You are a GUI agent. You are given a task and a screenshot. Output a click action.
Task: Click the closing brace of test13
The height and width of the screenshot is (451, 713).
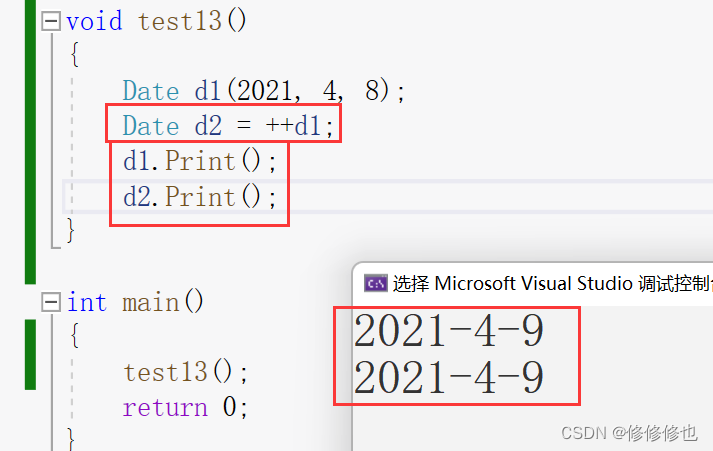coord(70,231)
